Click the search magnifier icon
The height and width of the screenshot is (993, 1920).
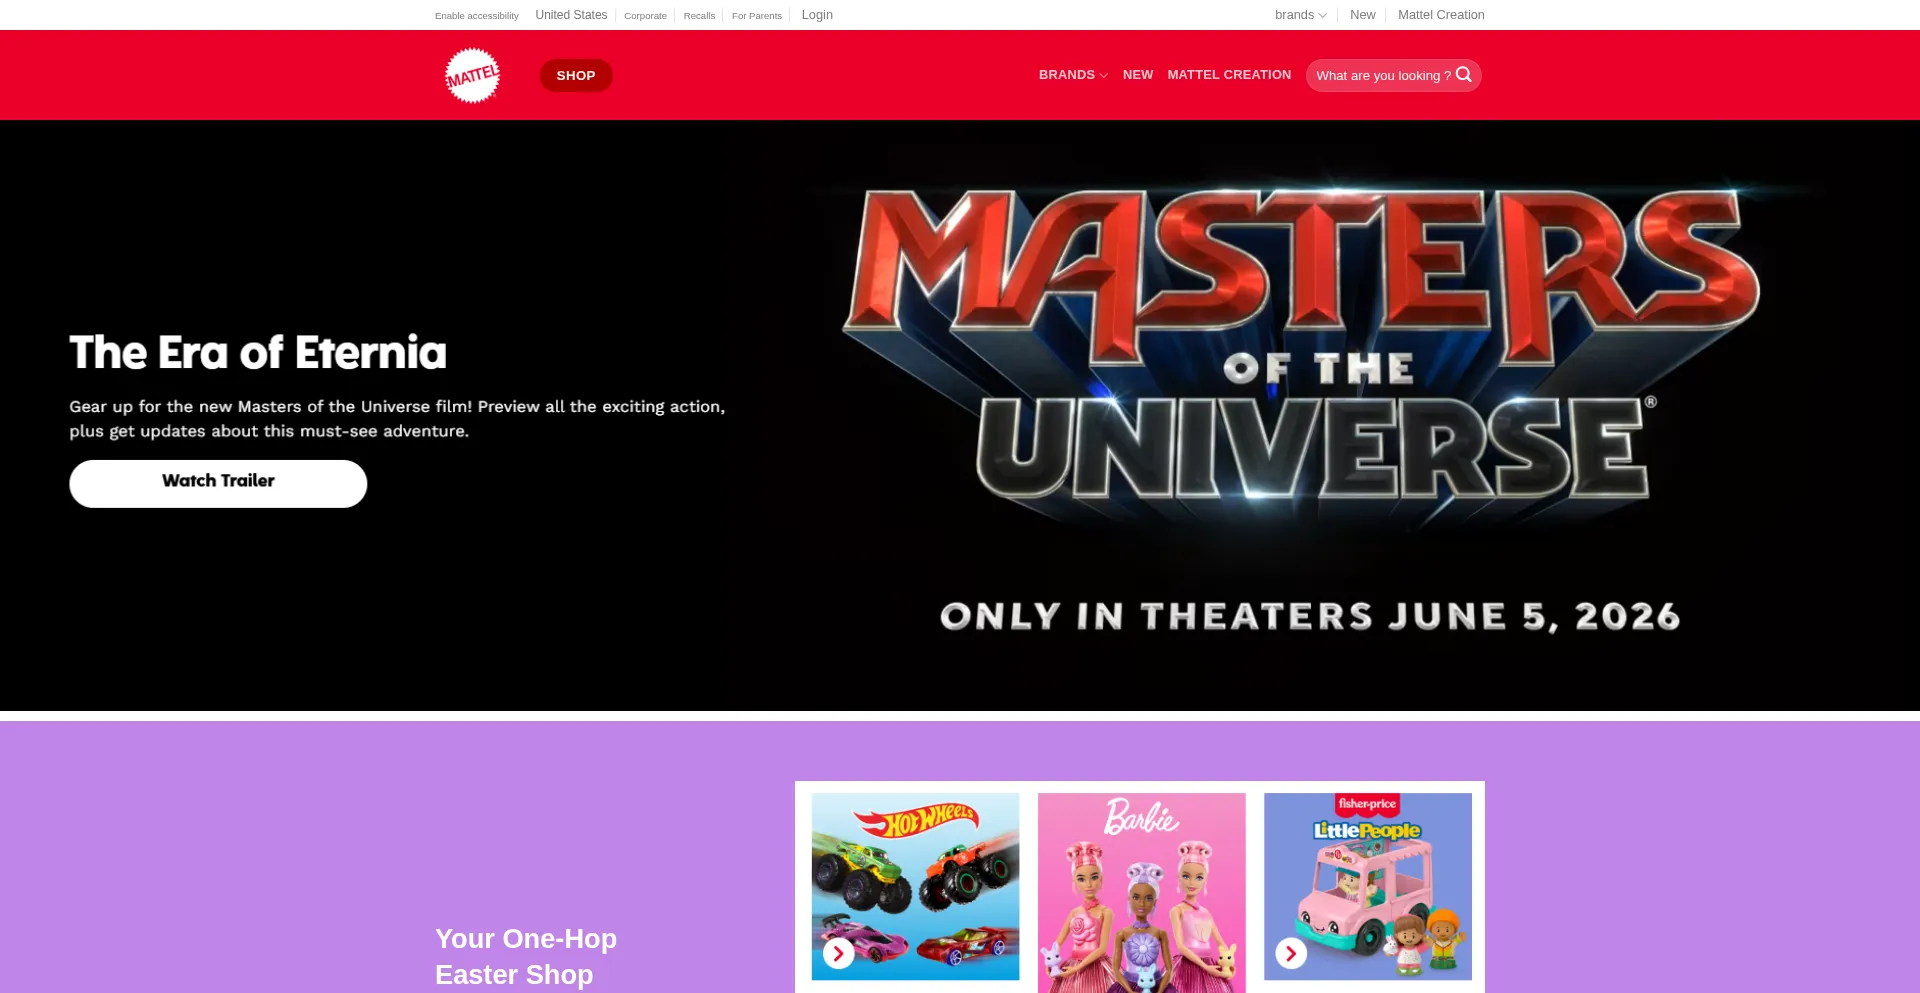click(1464, 75)
